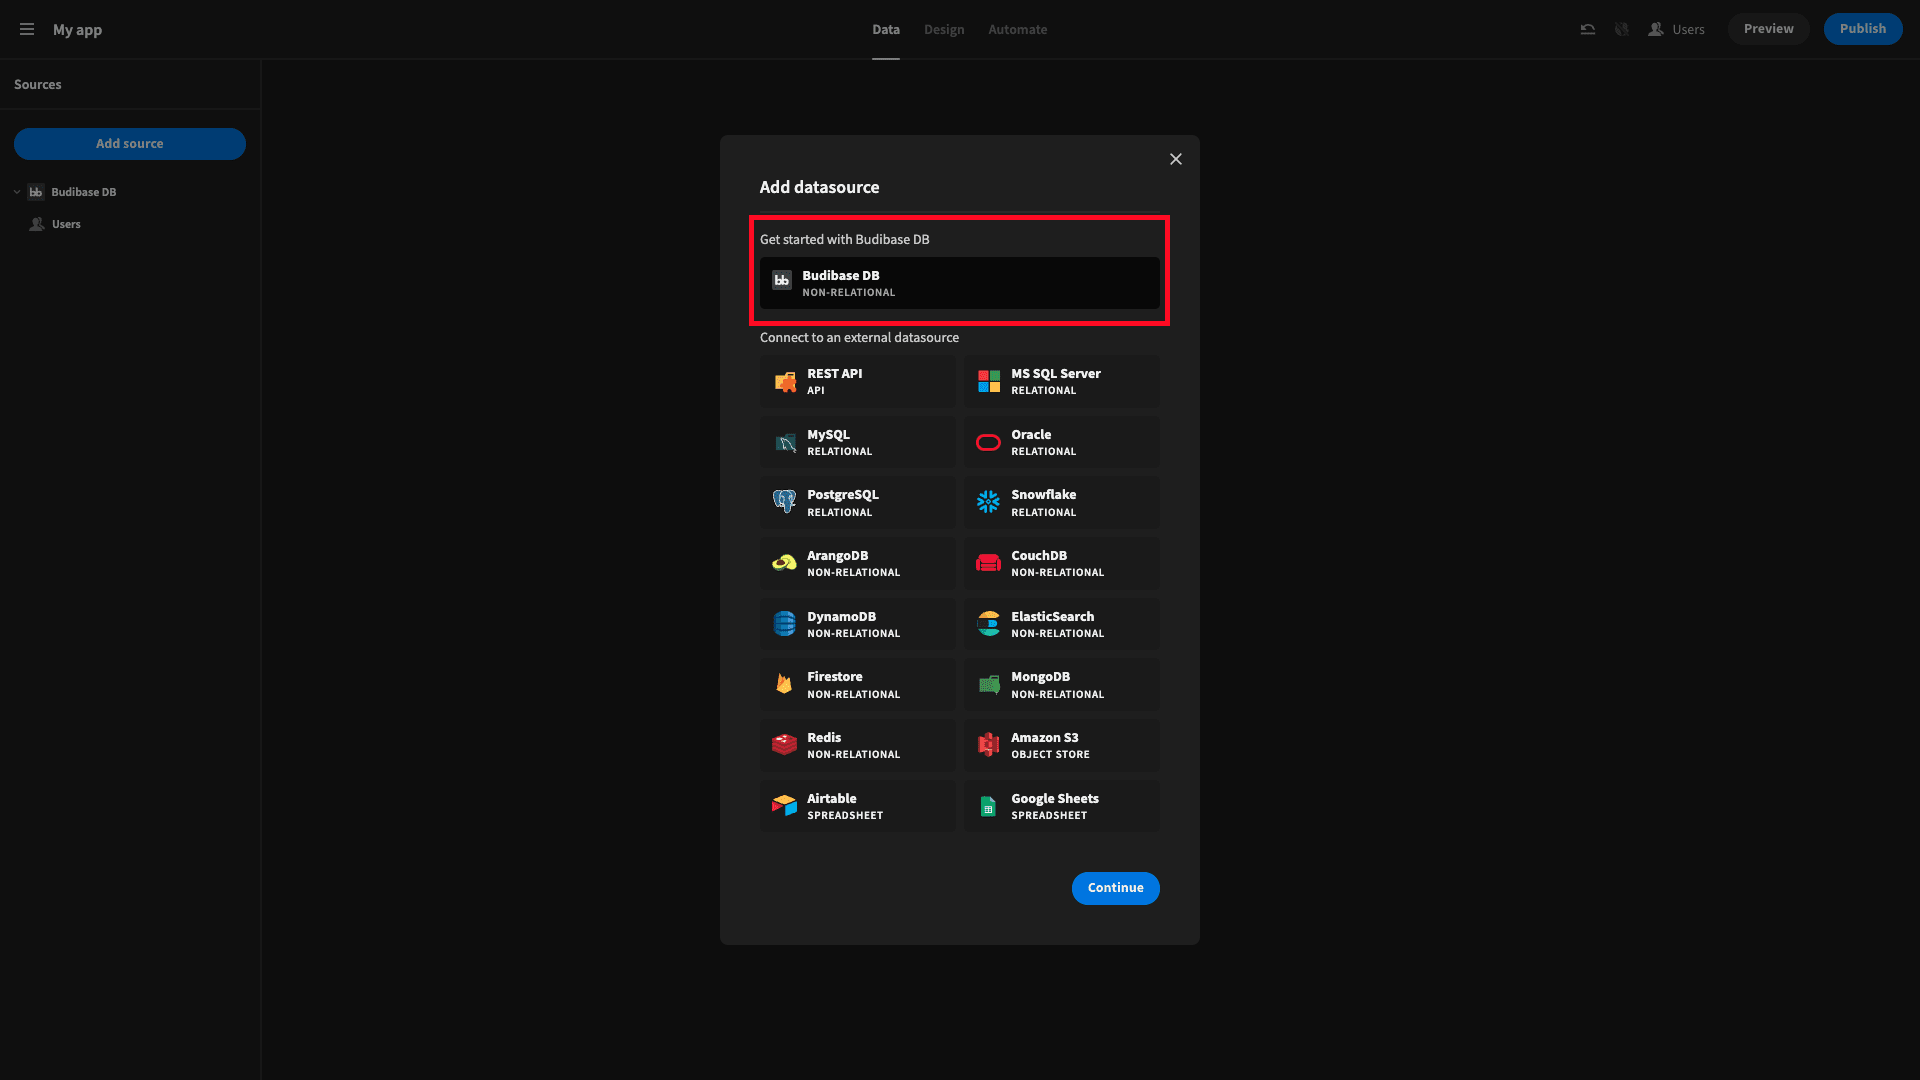Collapse the Budibase DB tree chevron
1920x1080 pixels.
[x=17, y=192]
